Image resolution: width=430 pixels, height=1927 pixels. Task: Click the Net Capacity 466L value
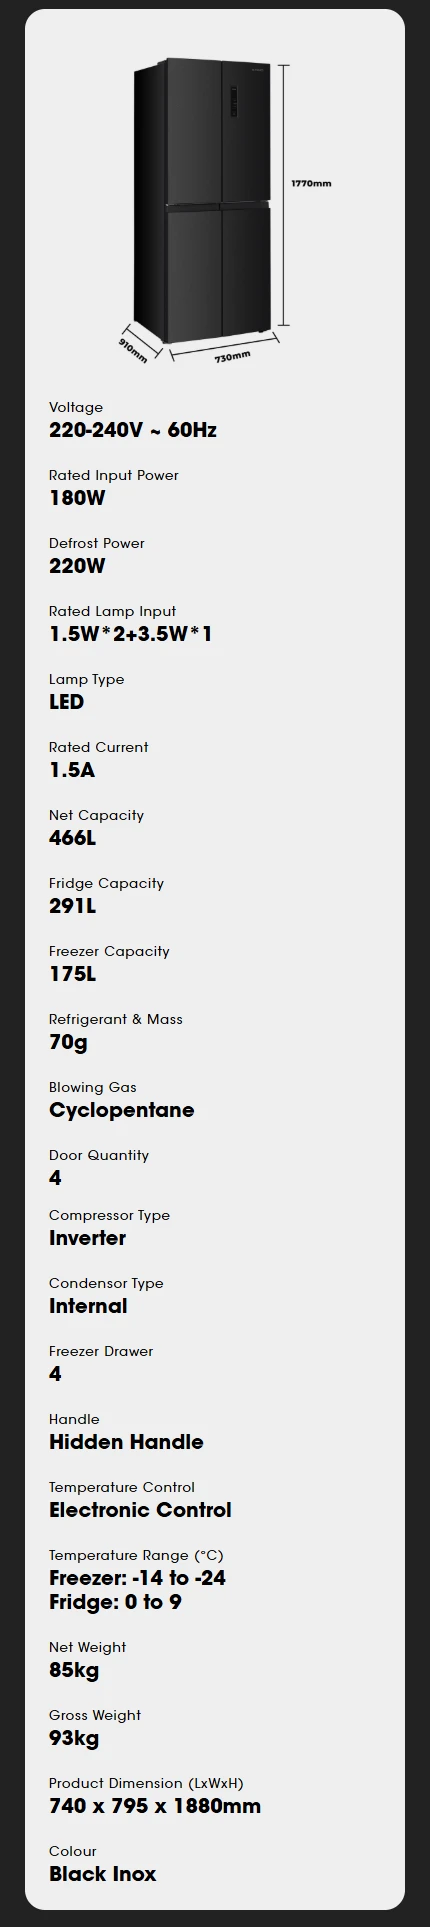[73, 838]
